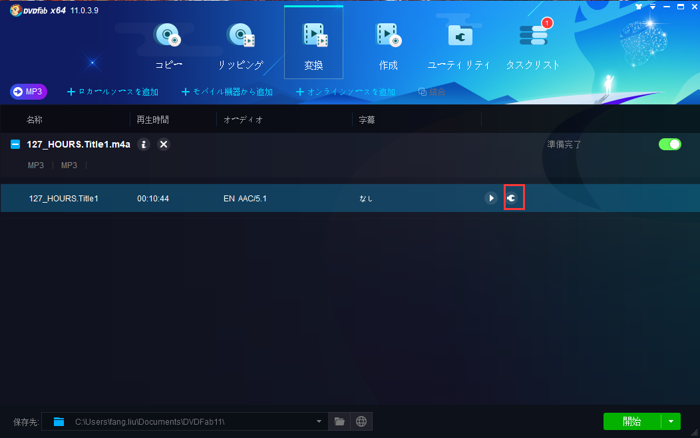700x438 pixels.
Task: Add an online source
Action: pos(346,92)
